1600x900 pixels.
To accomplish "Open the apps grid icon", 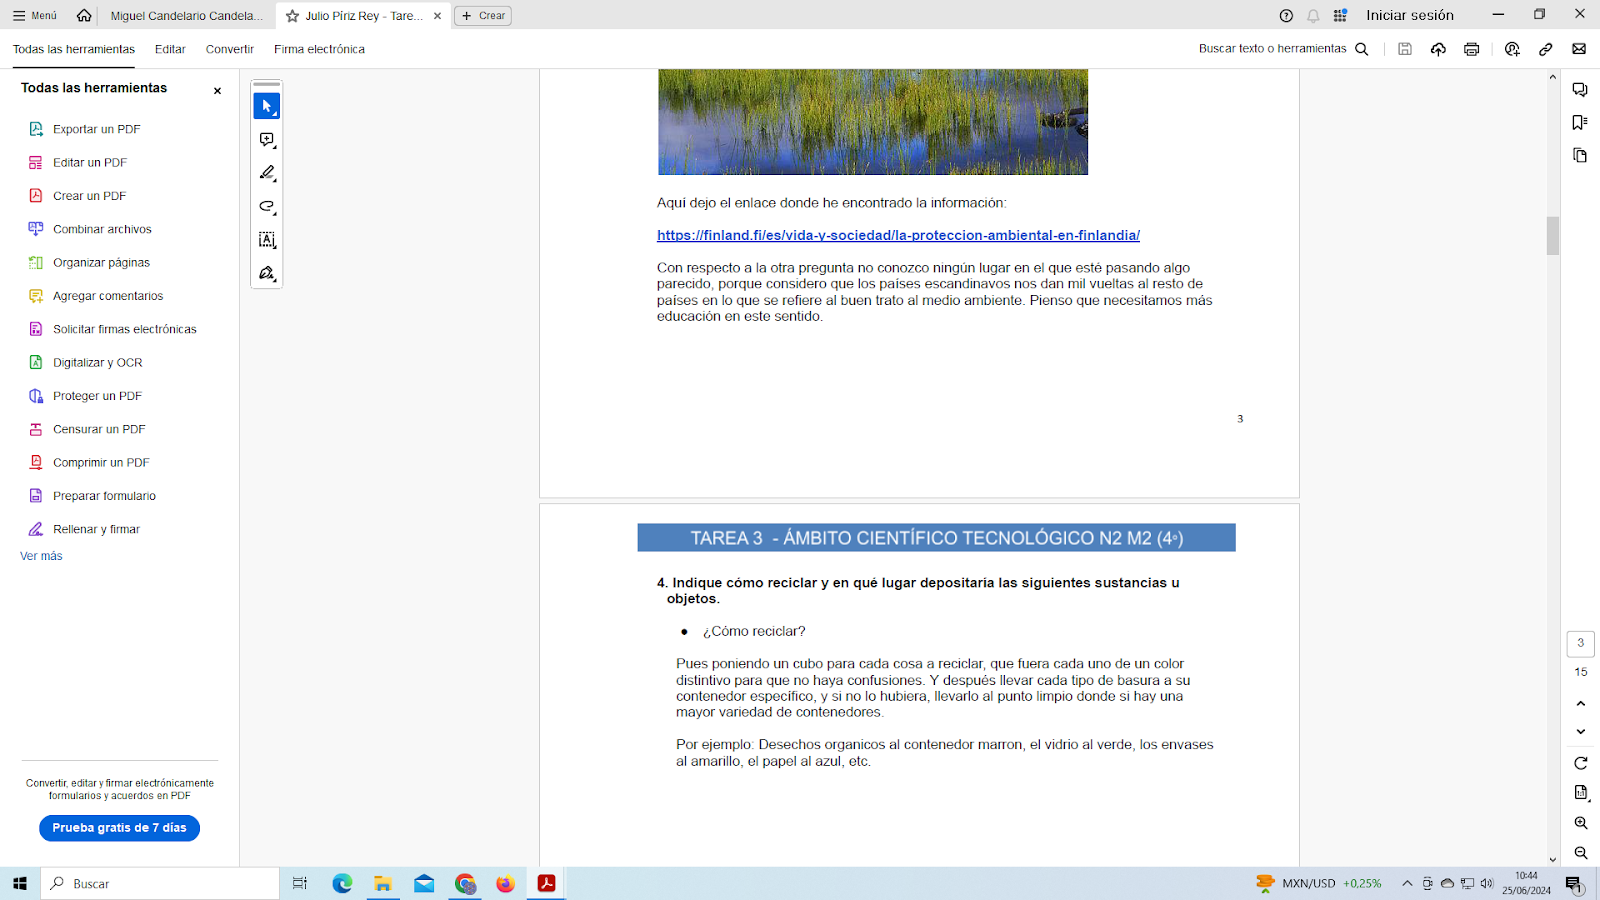I will coord(1340,15).
